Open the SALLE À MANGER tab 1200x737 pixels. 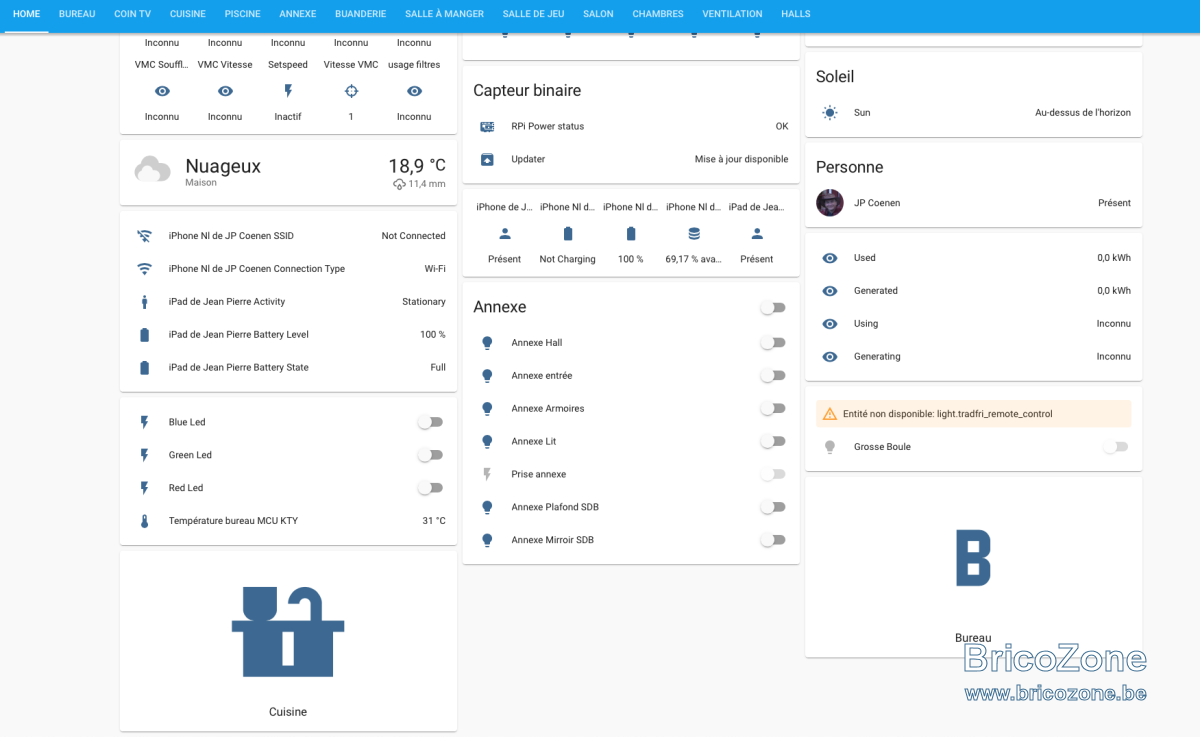444,14
